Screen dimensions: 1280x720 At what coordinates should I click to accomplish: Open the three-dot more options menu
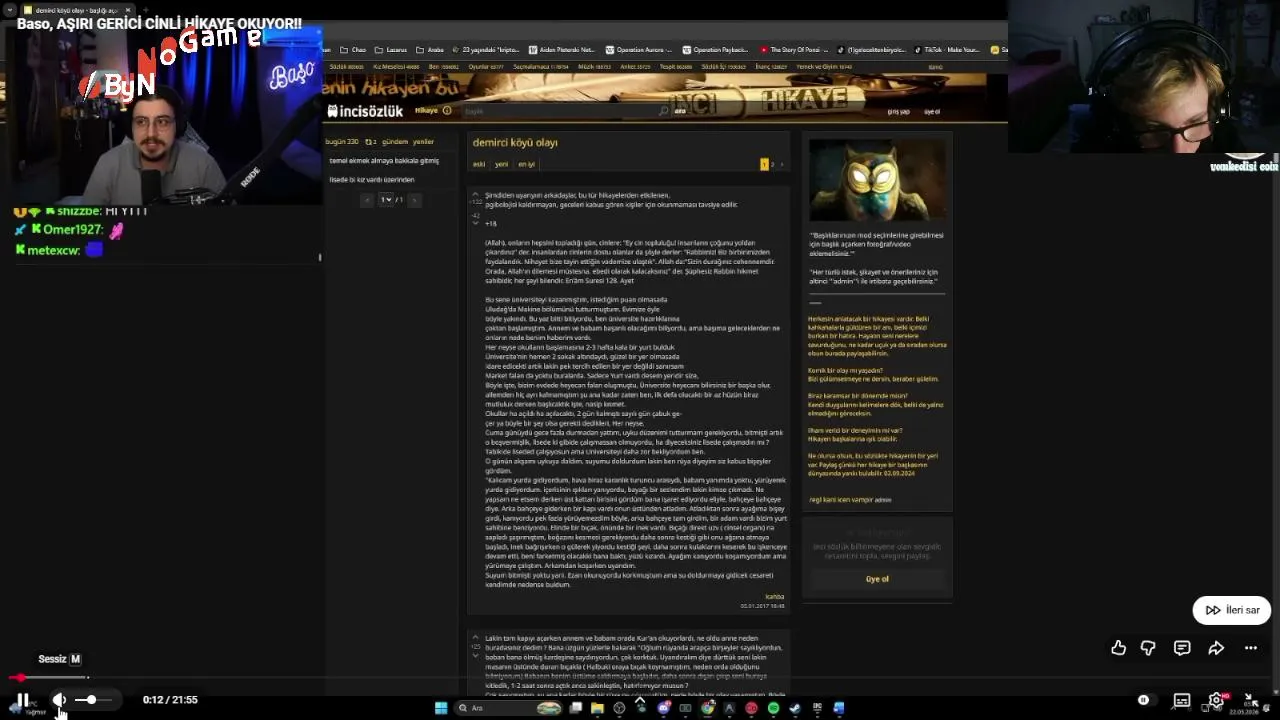(x=1251, y=648)
